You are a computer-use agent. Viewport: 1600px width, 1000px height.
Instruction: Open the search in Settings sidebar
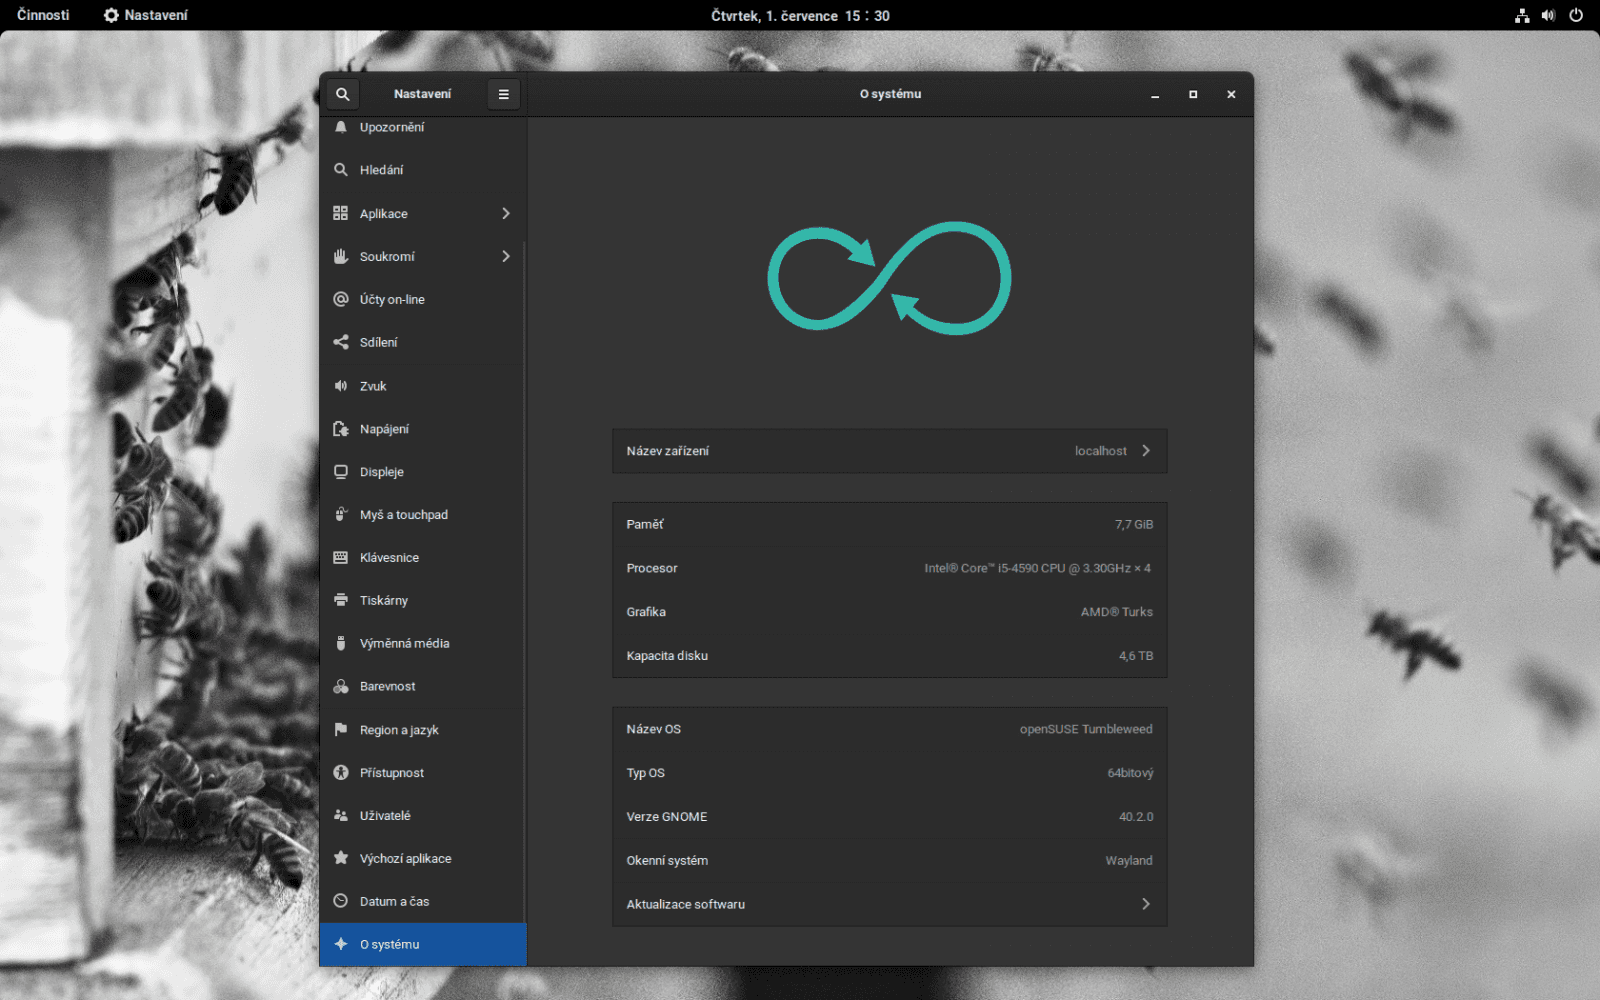[342, 93]
